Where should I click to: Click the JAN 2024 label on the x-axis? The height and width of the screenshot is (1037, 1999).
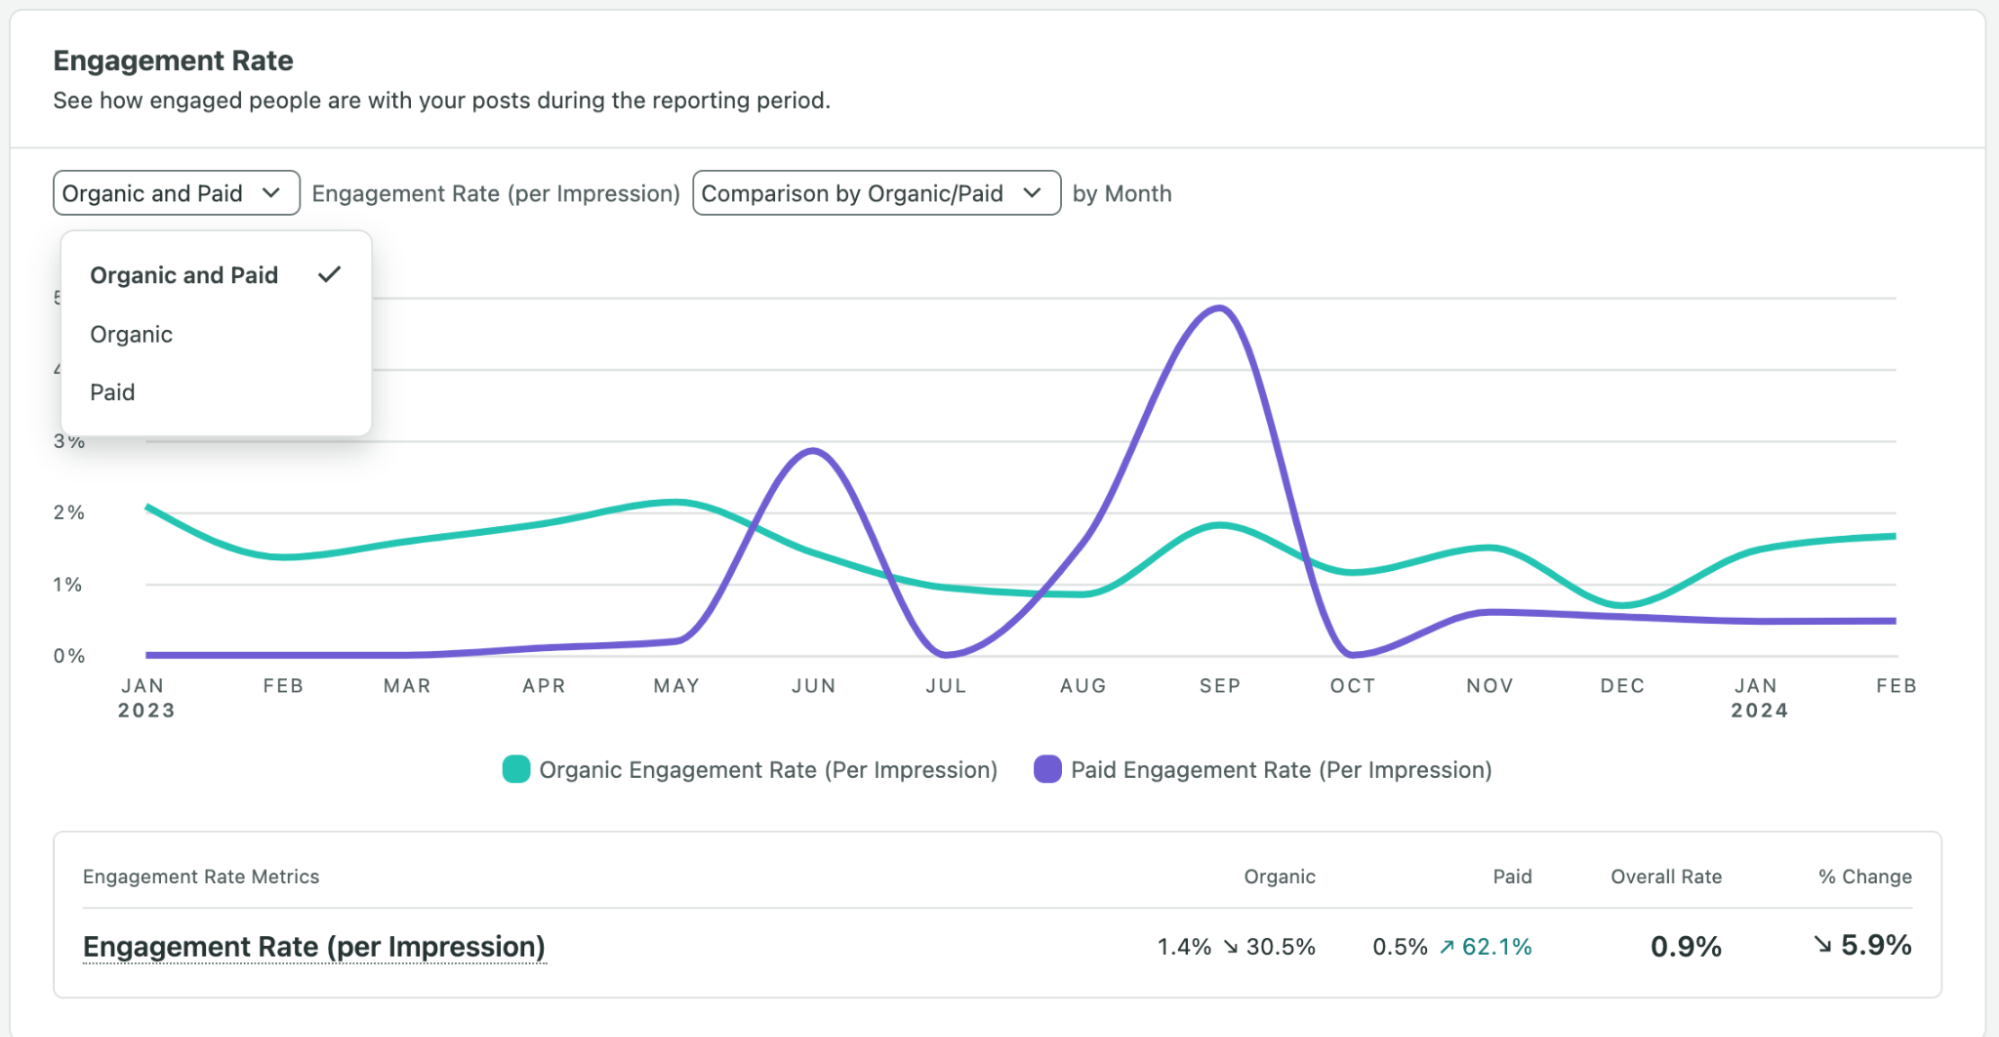pyautogui.click(x=1759, y=698)
